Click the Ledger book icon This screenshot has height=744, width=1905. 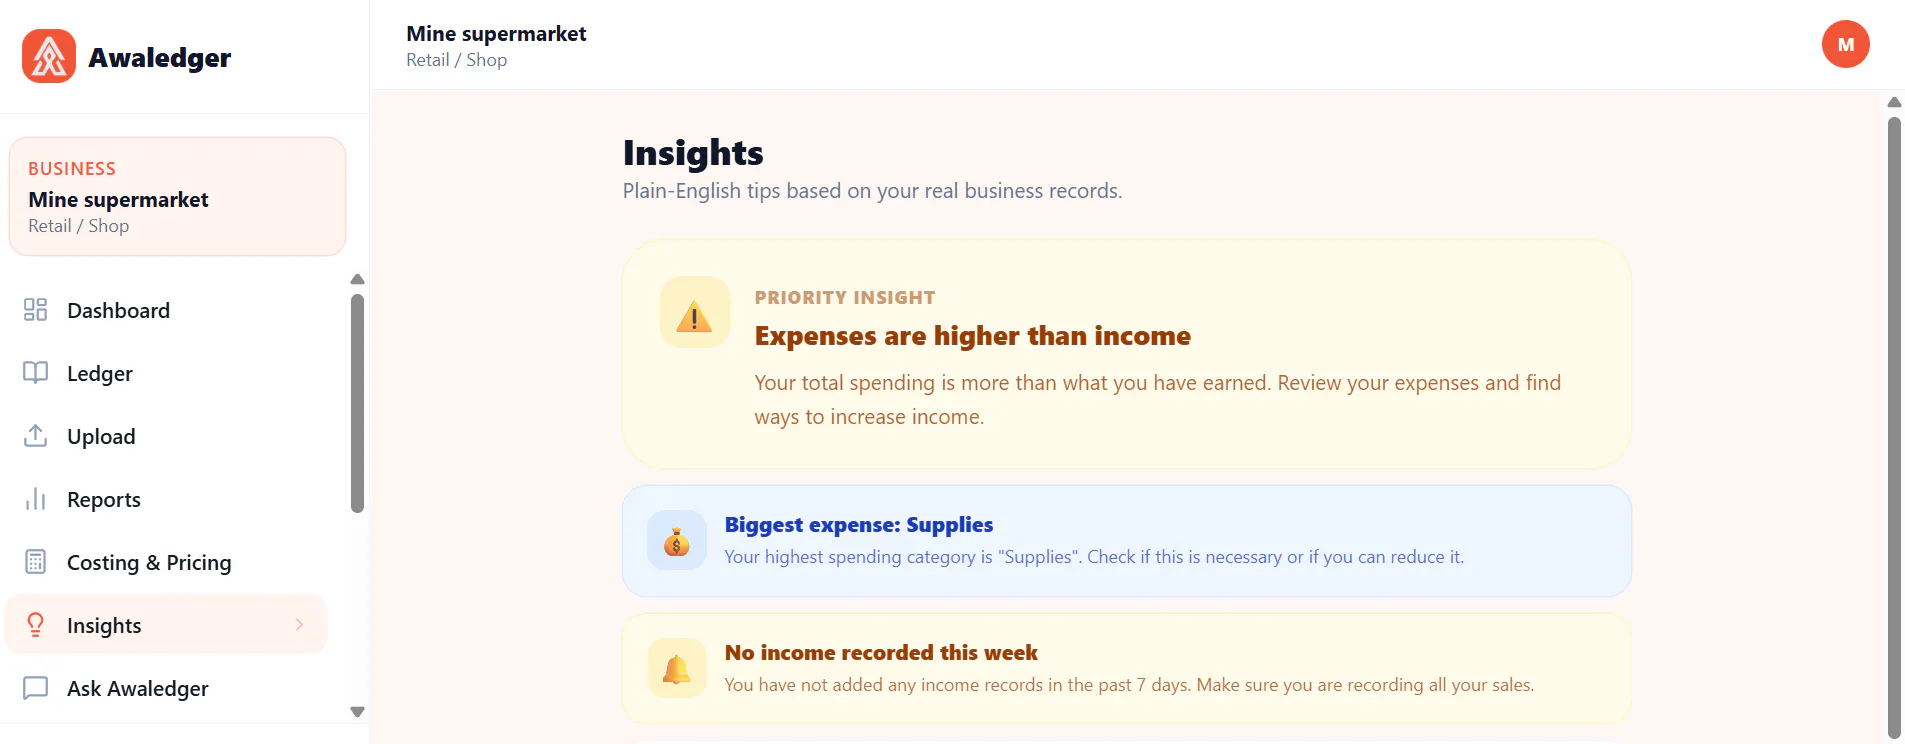35,373
